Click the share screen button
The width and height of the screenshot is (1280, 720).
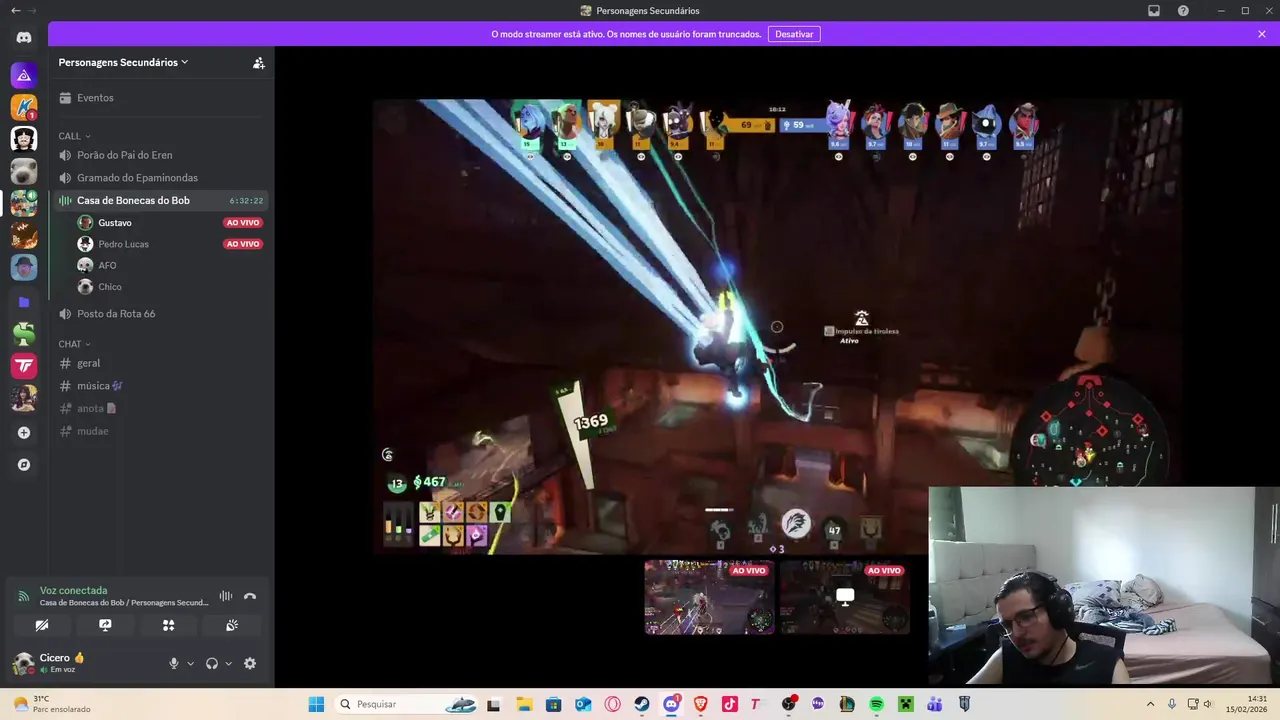[105, 625]
